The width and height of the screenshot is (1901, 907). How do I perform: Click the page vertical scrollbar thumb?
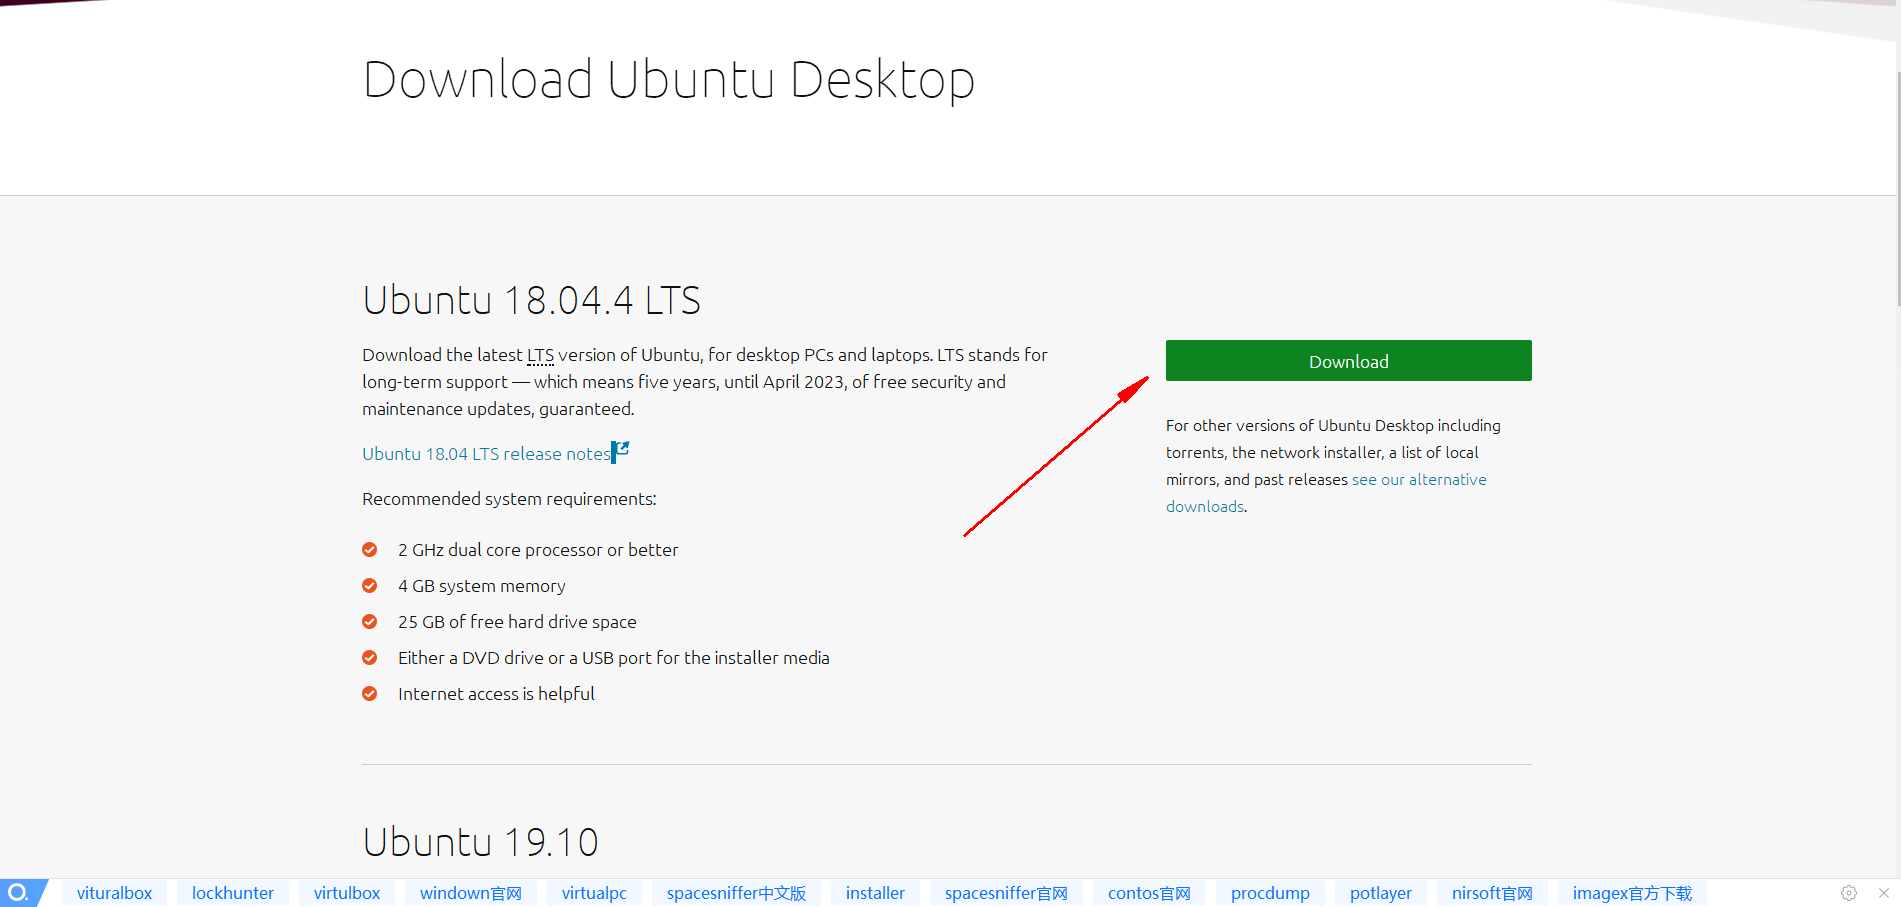[x=1897, y=190]
